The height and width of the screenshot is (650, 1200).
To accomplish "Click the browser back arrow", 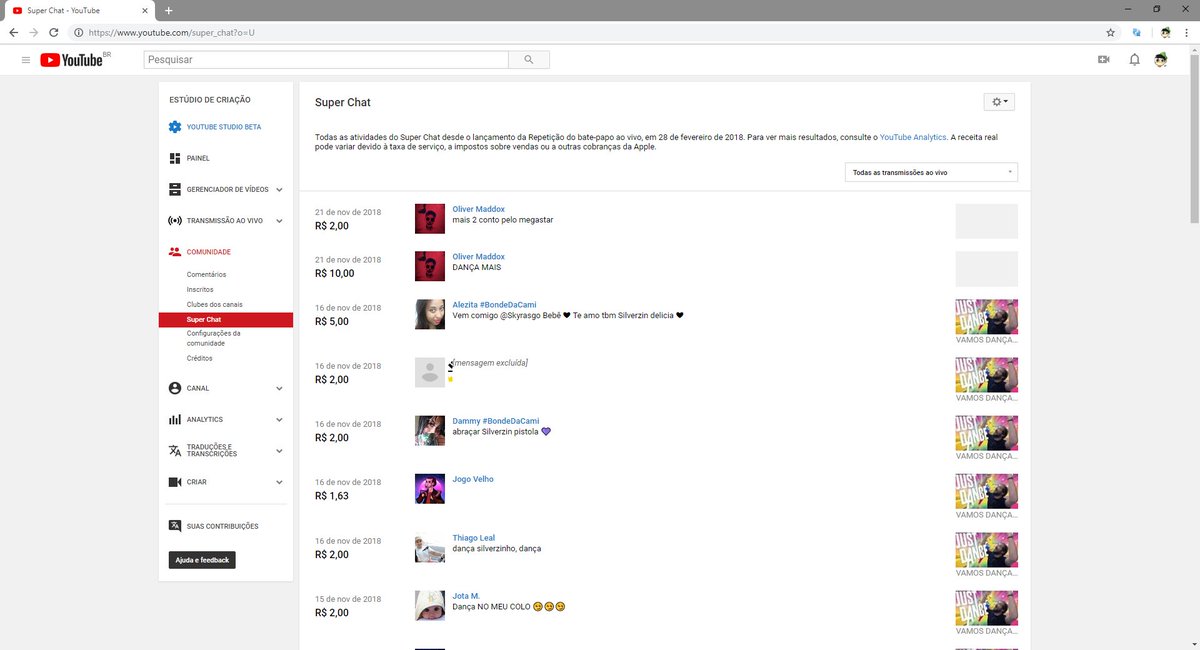I will click(13, 32).
